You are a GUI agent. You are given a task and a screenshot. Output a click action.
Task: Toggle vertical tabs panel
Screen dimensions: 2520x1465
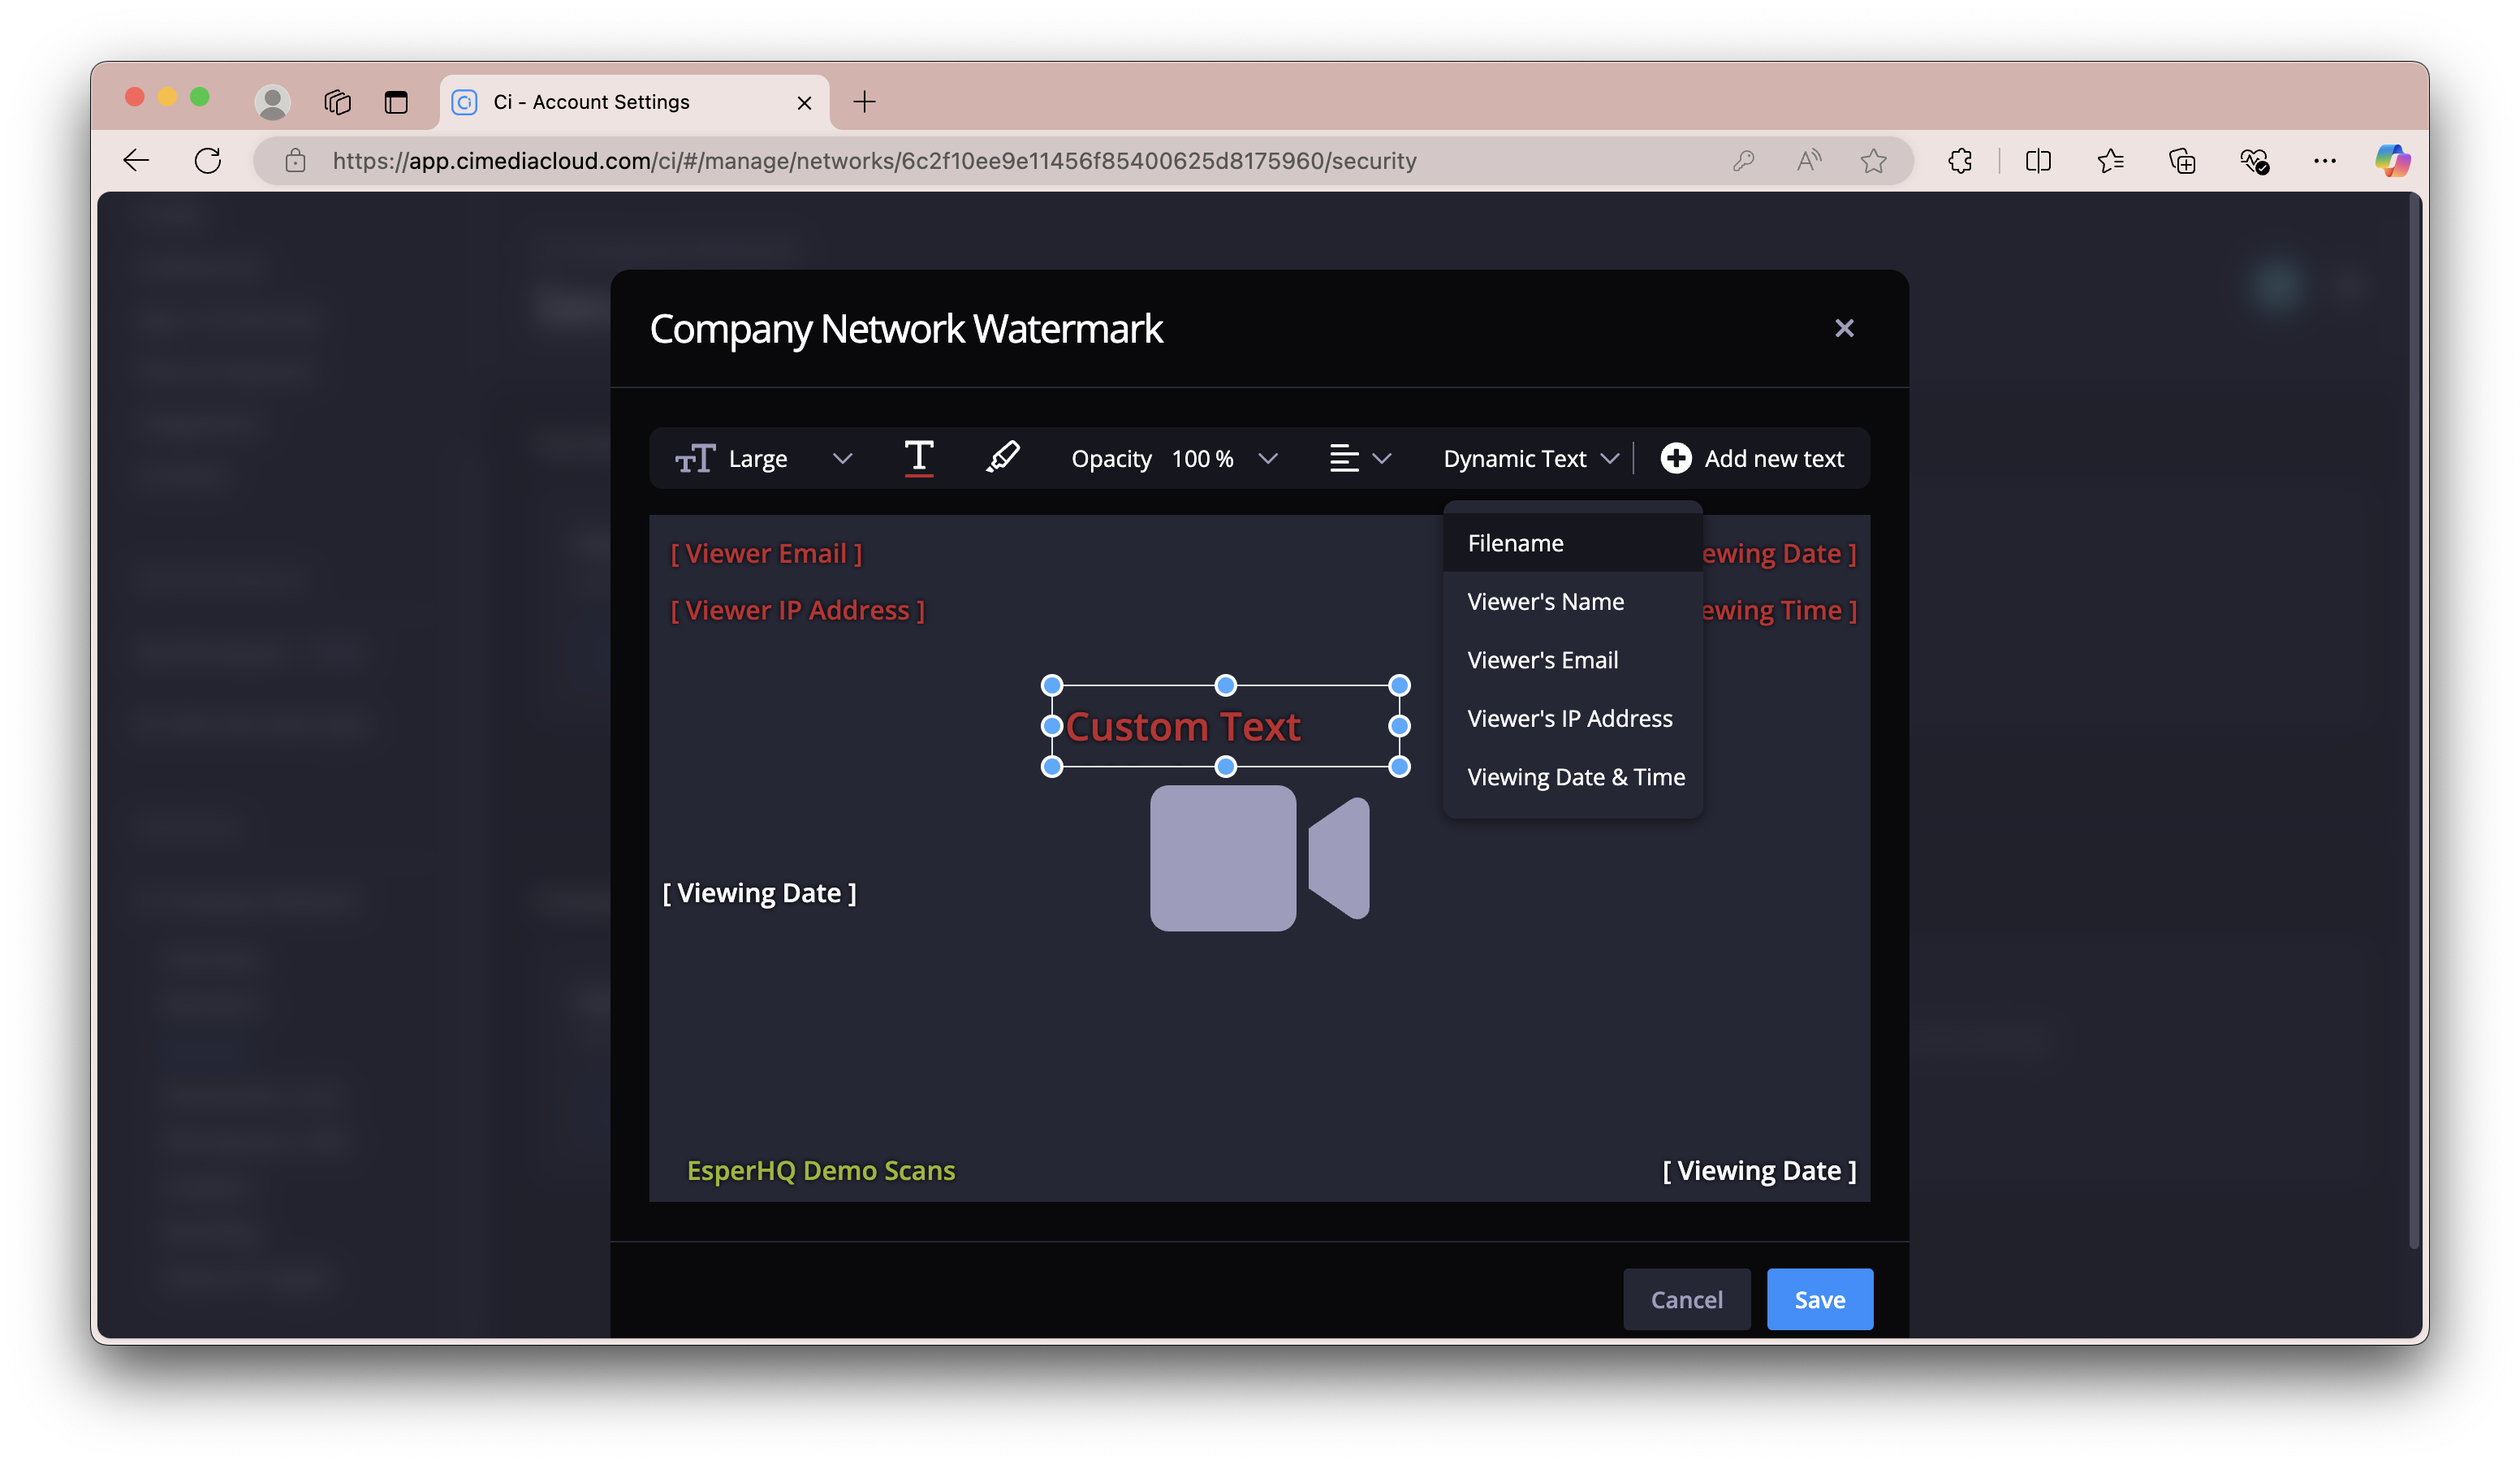coord(396,101)
